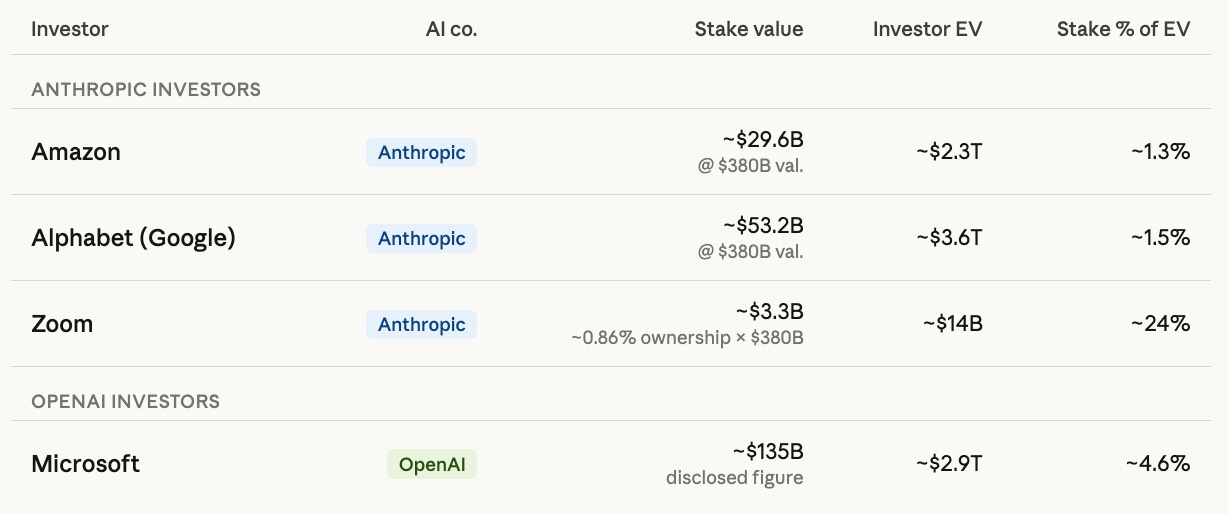Click the ~24% stake percentage

pos(1160,324)
